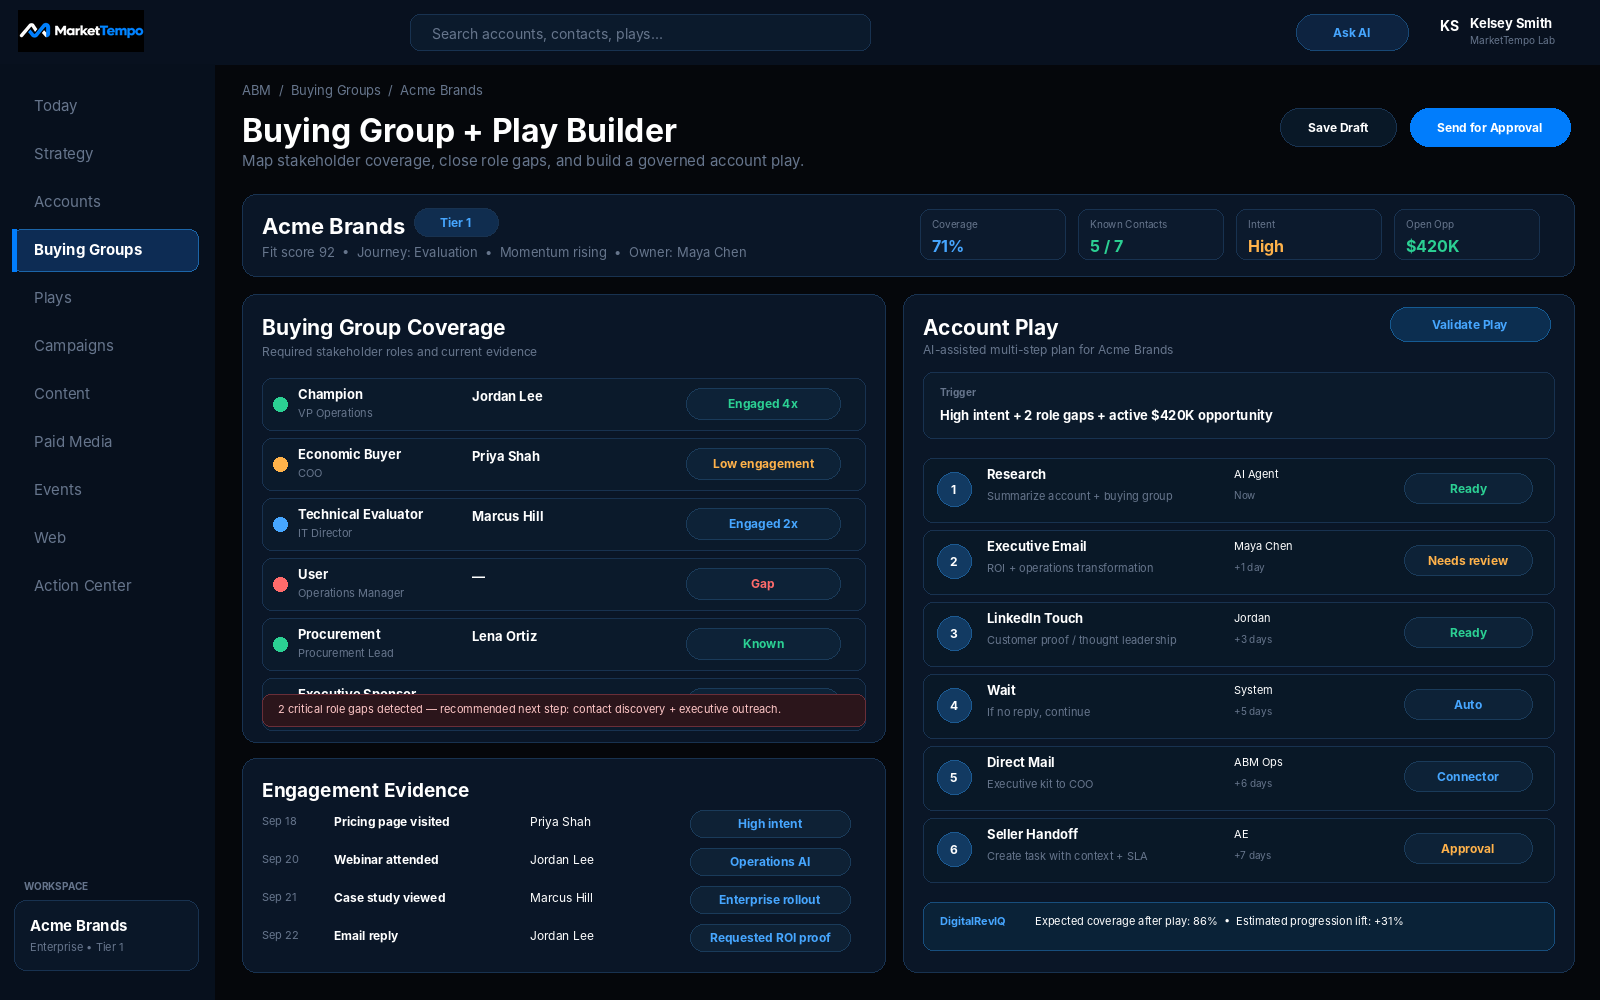Screen dimensions: 1600x1000
Task: Select step 5 circle for Direct Mail
Action: (x=954, y=777)
